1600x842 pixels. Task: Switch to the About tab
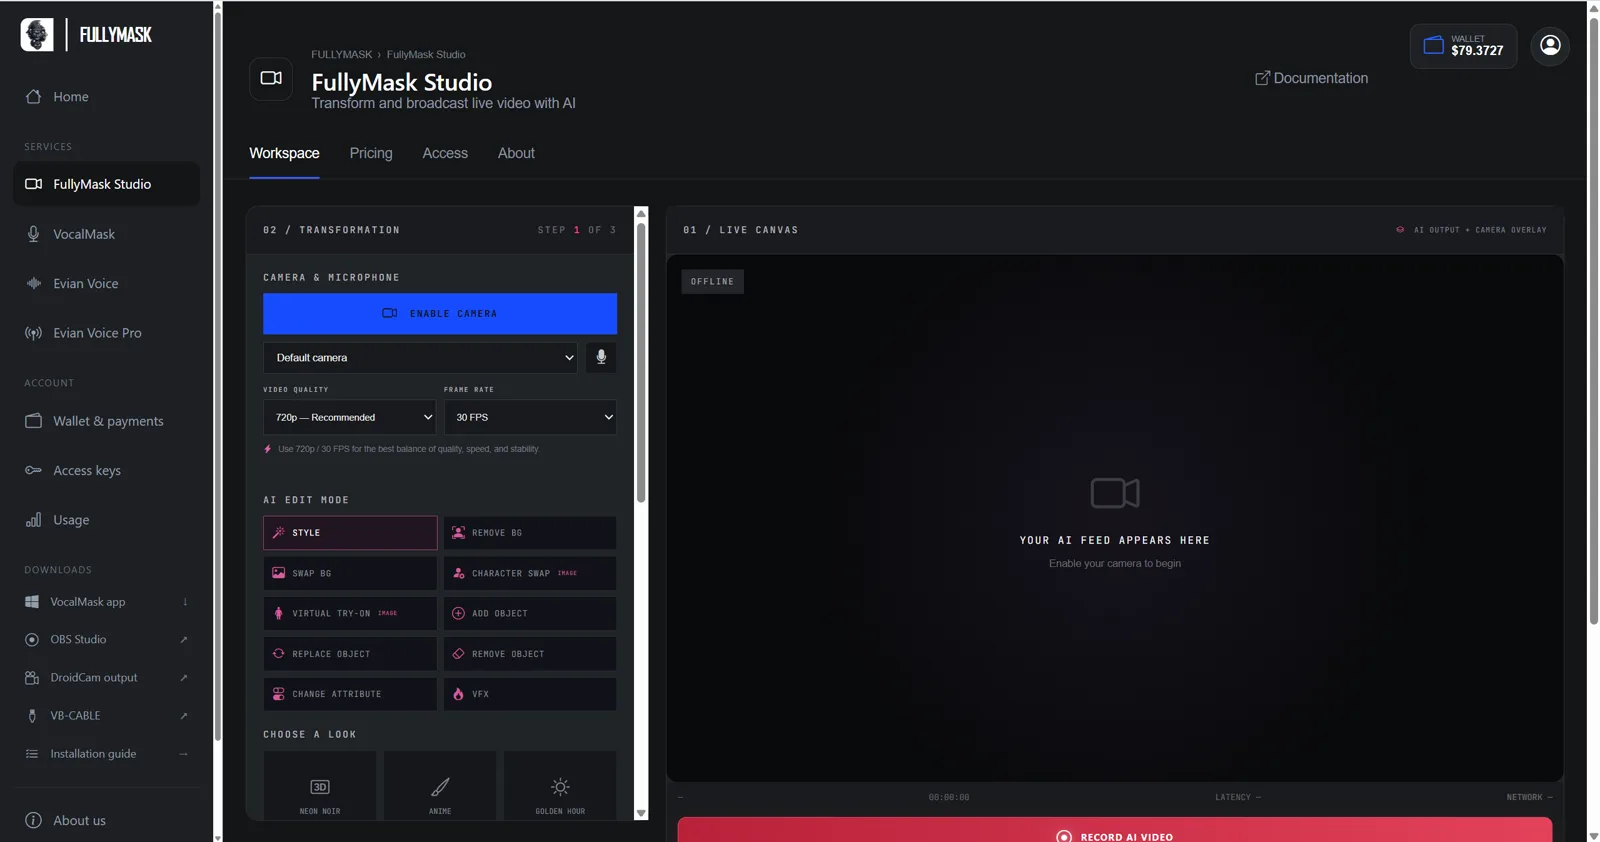pos(516,154)
